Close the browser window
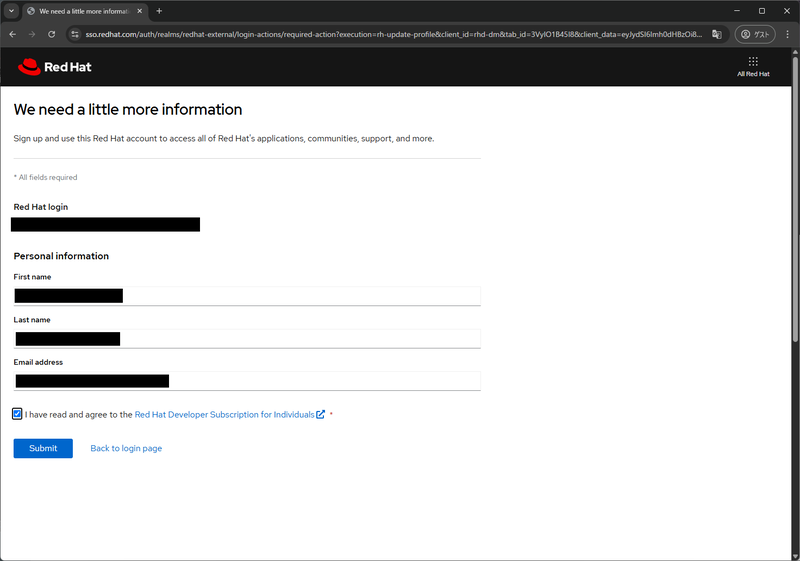 787,11
